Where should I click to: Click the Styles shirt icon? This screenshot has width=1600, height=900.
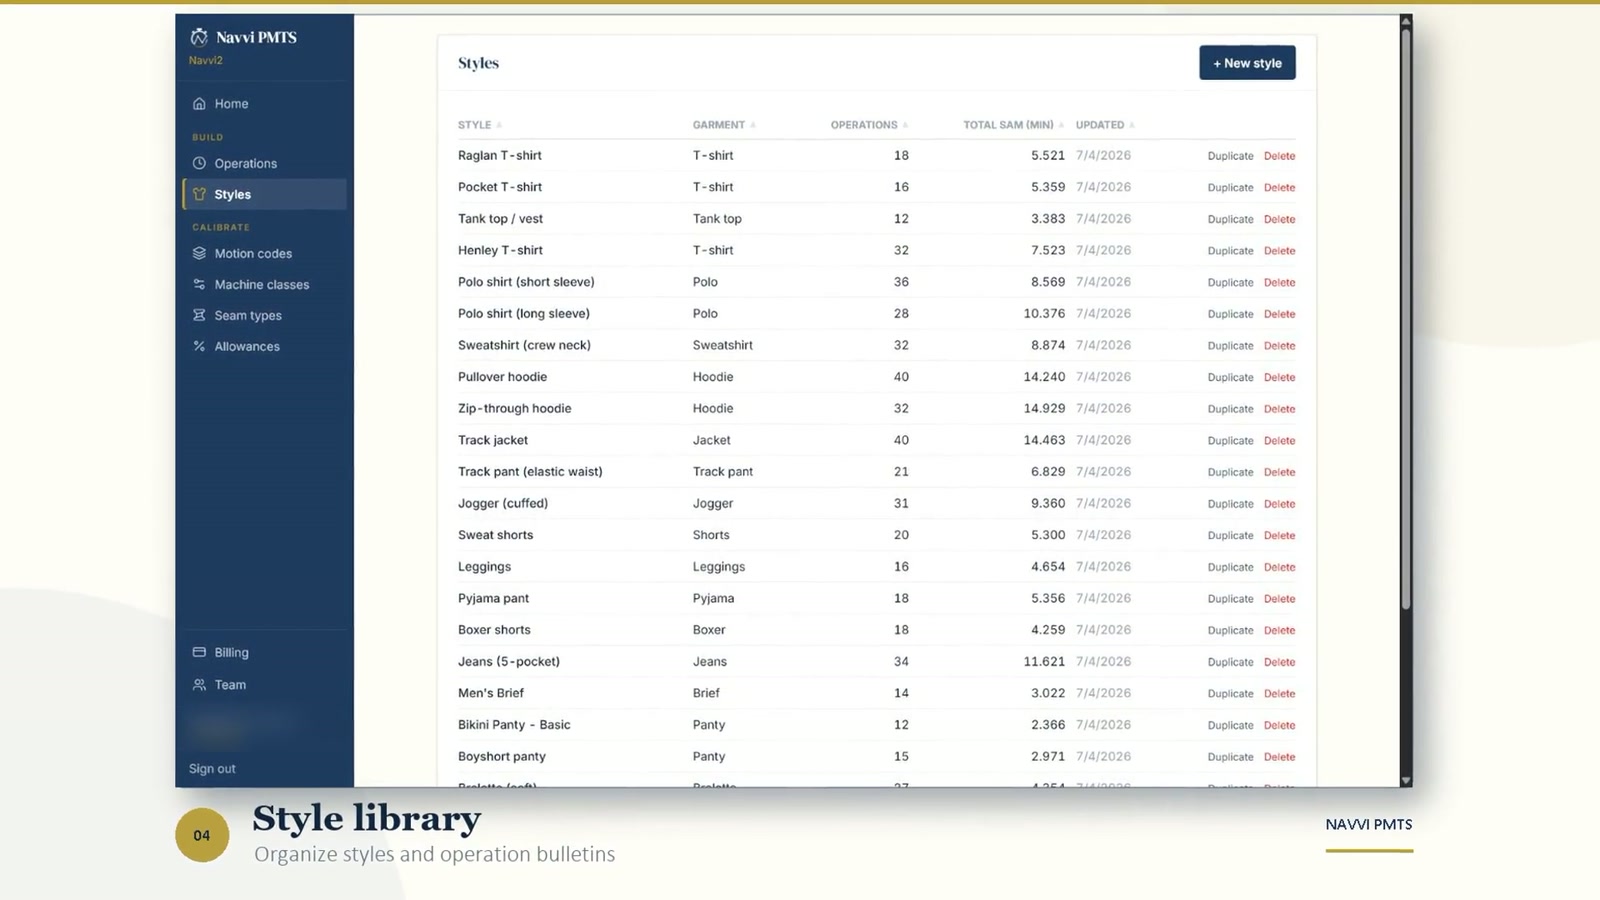tap(199, 194)
